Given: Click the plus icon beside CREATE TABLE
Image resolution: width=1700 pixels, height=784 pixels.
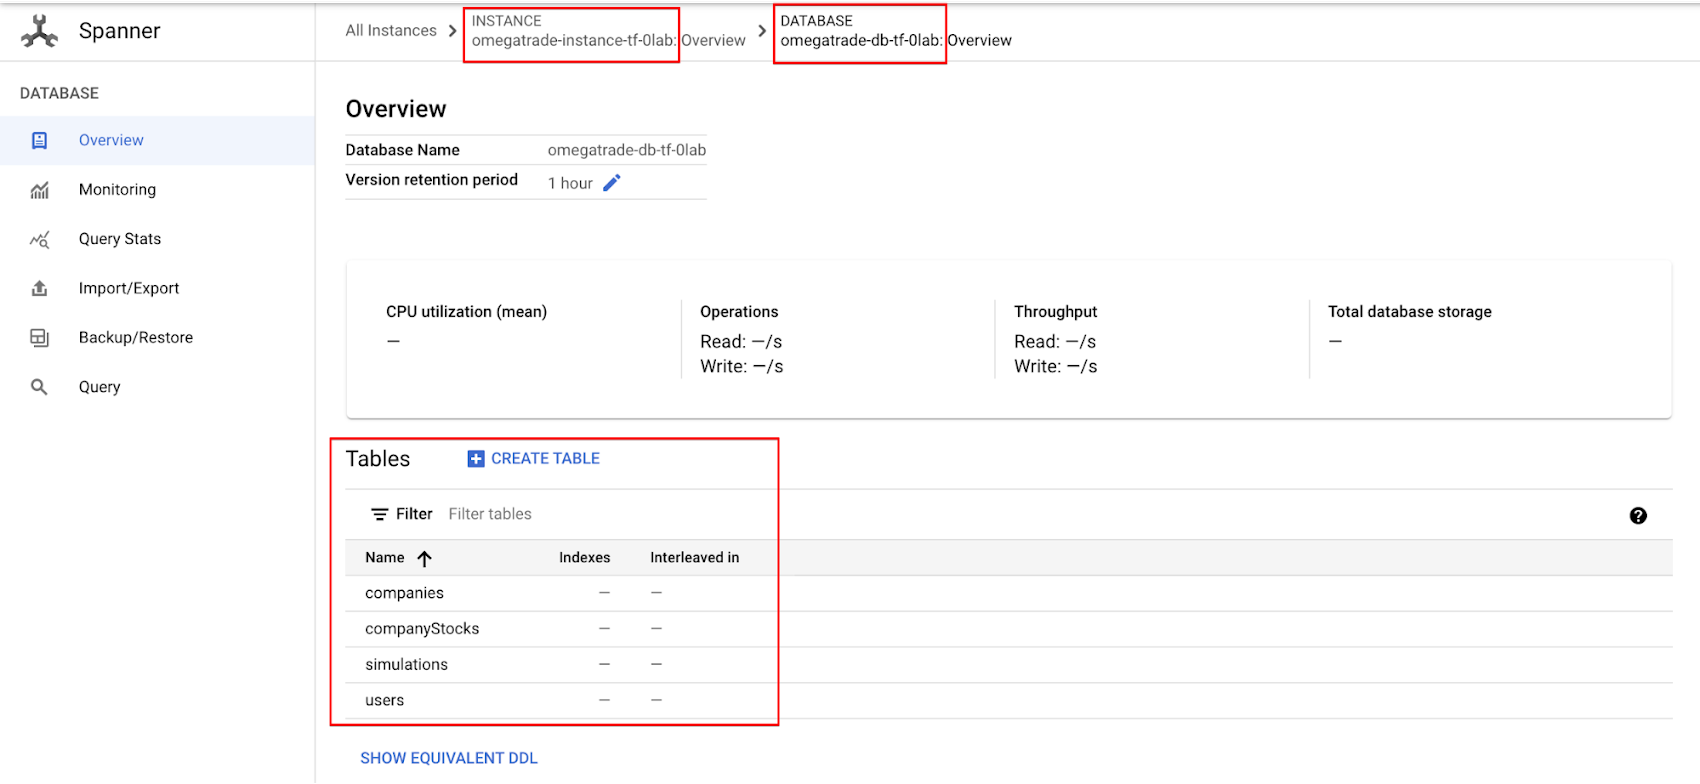Looking at the screenshot, I should 476,459.
